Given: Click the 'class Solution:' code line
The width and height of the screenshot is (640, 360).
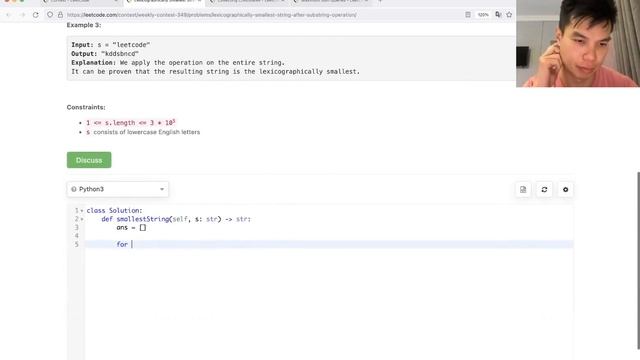Looking at the screenshot, I should click(114, 211).
